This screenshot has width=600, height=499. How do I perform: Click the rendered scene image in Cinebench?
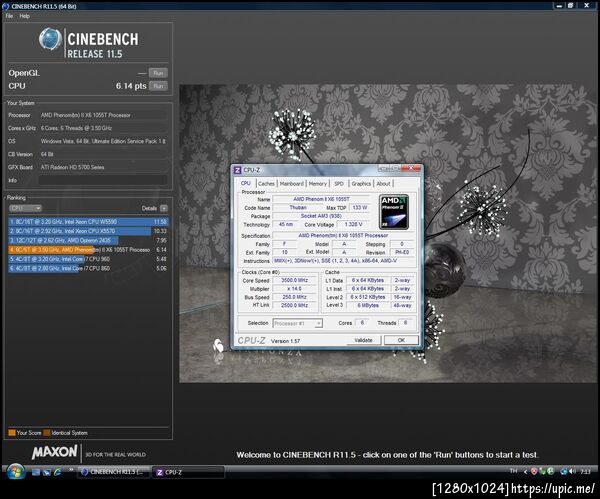coord(389,233)
